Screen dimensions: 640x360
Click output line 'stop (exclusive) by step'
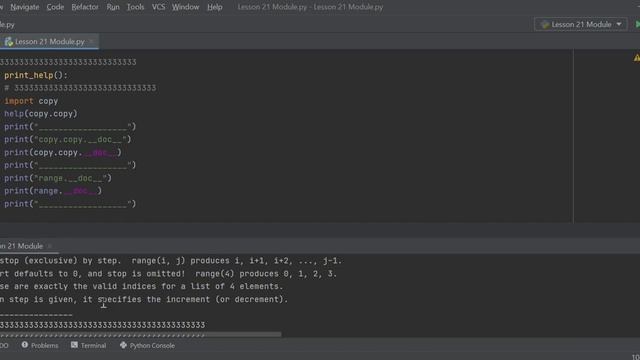[x=171, y=261]
